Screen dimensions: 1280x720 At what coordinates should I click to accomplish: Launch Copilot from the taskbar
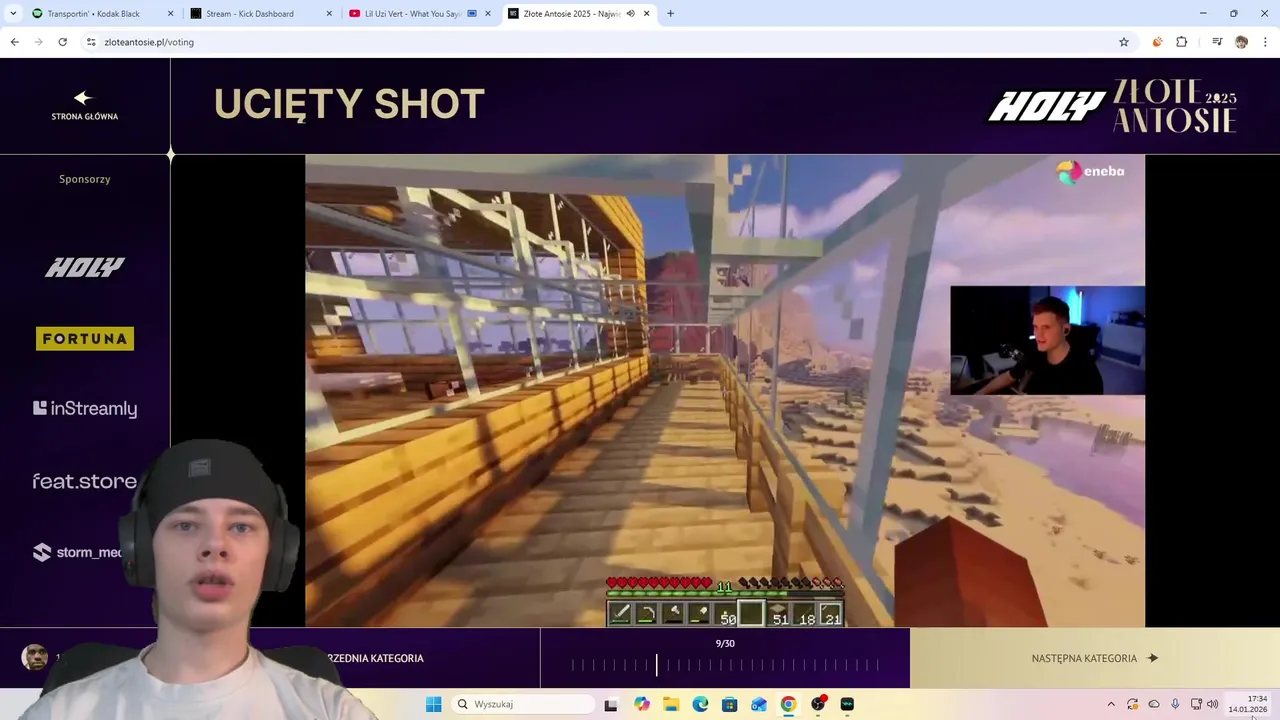tap(642, 704)
